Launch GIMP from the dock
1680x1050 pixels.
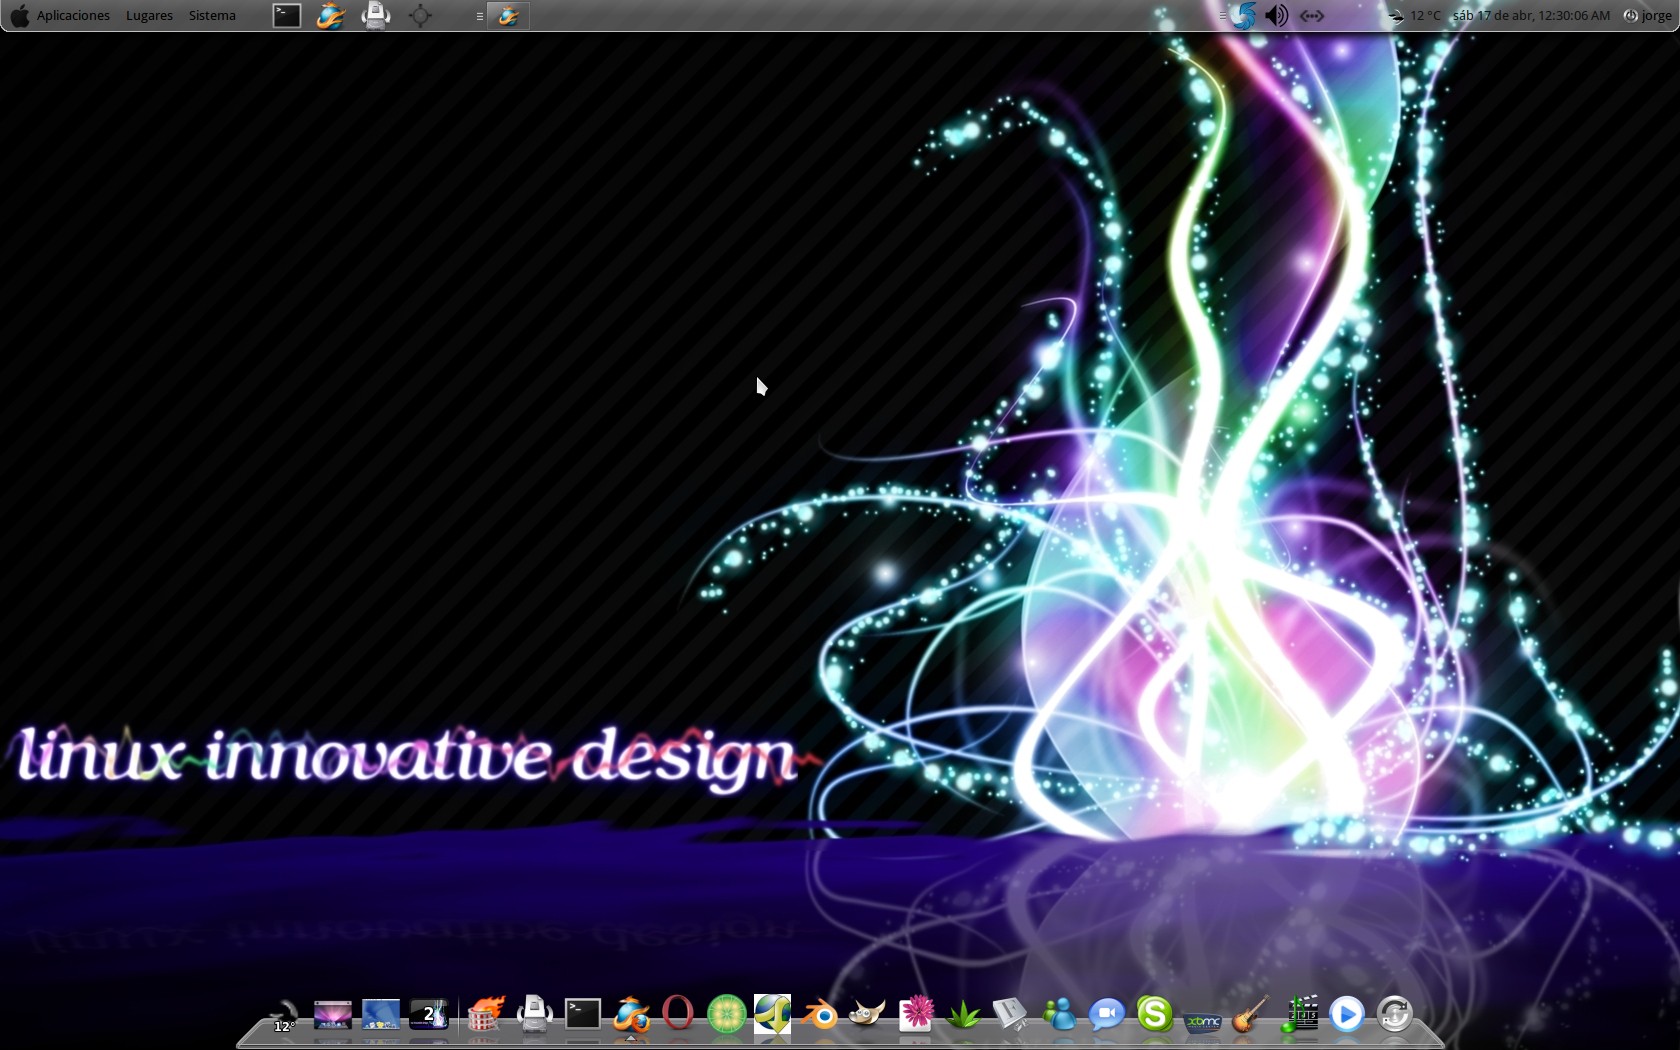pyautogui.click(x=868, y=1014)
